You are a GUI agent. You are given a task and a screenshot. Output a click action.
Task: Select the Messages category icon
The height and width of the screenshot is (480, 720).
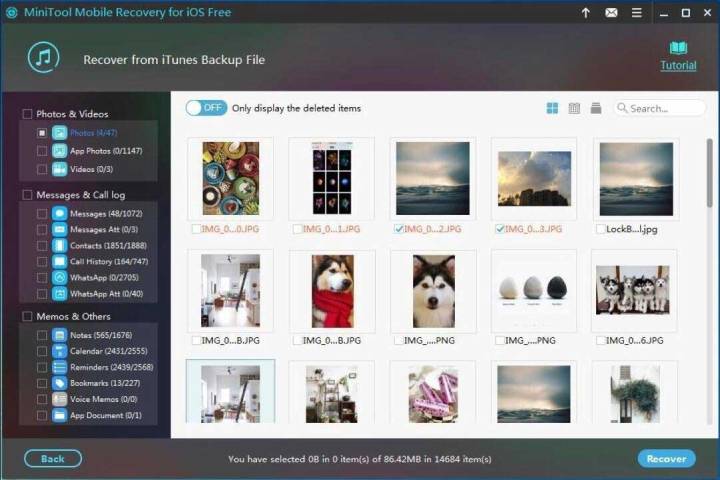[59, 214]
